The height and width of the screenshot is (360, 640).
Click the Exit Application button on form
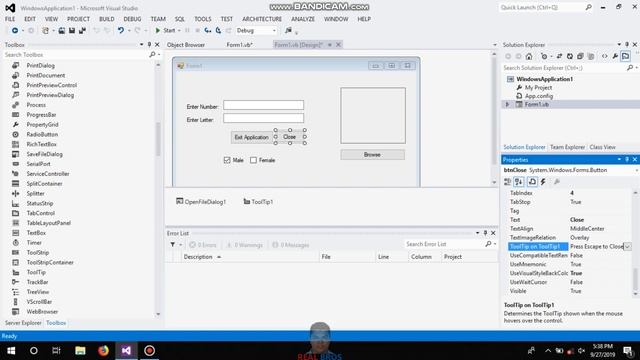point(251,137)
